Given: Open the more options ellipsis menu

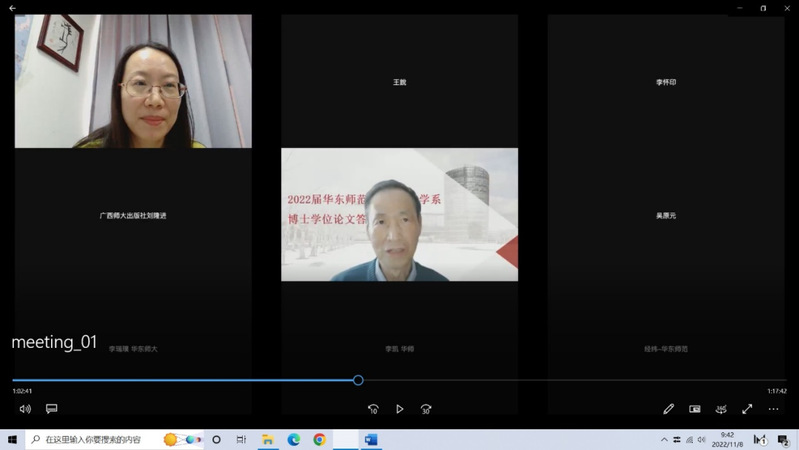Looking at the screenshot, I should click(x=773, y=409).
